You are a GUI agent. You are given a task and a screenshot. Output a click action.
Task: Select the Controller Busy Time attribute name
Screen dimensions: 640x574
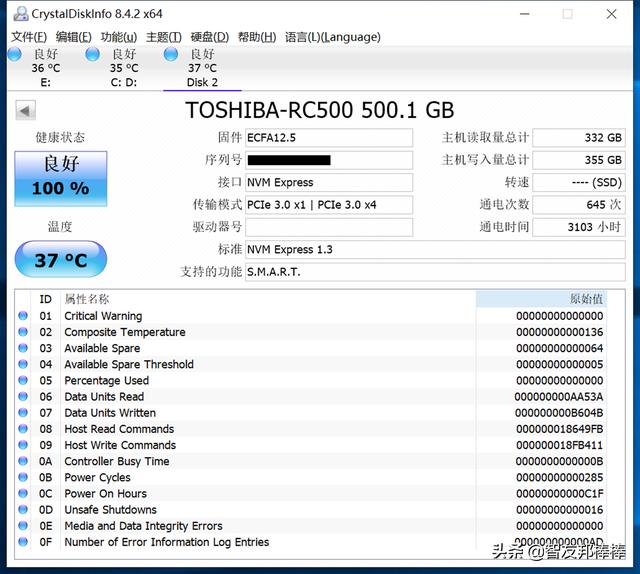(x=117, y=461)
